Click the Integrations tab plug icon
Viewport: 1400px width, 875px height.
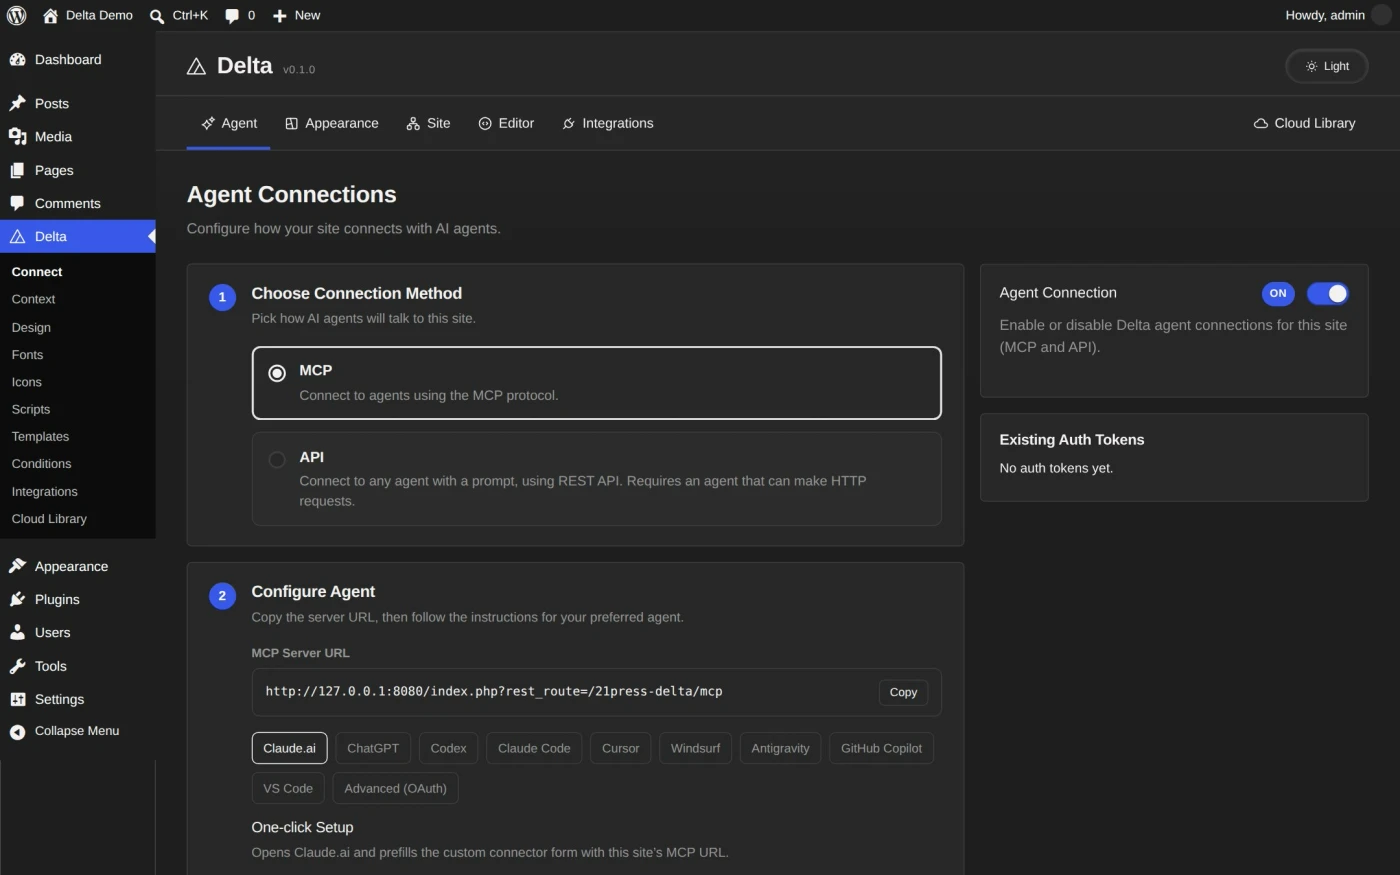(x=569, y=124)
